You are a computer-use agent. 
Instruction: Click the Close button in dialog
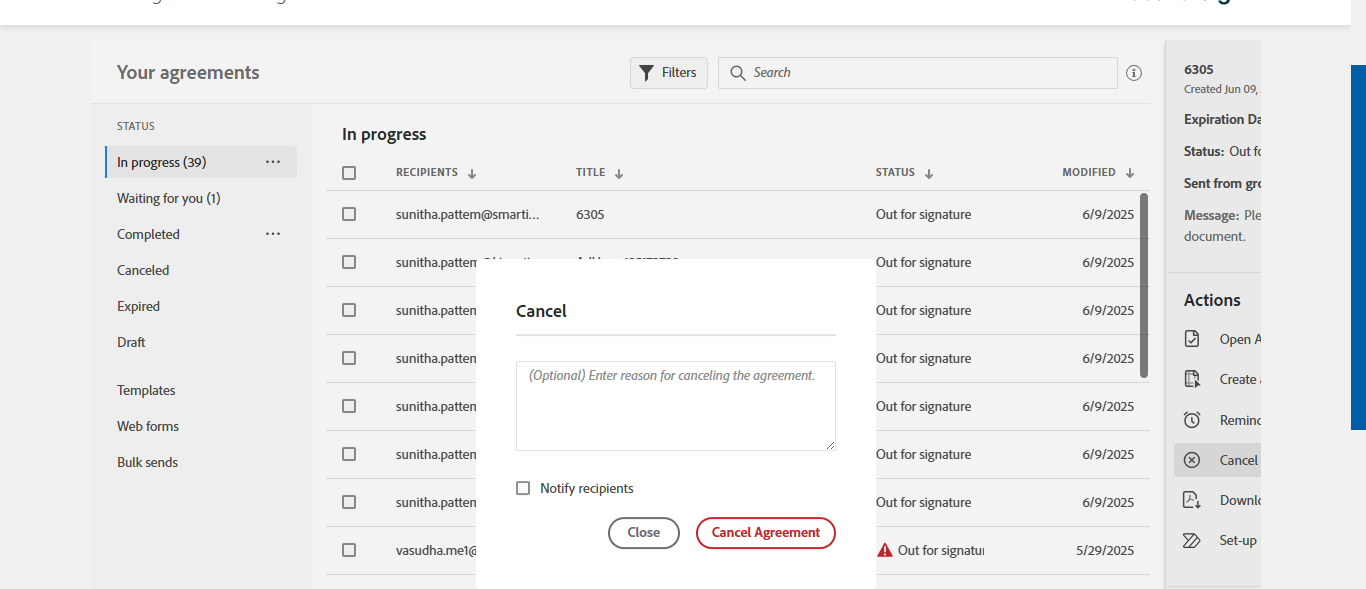[x=643, y=533]
